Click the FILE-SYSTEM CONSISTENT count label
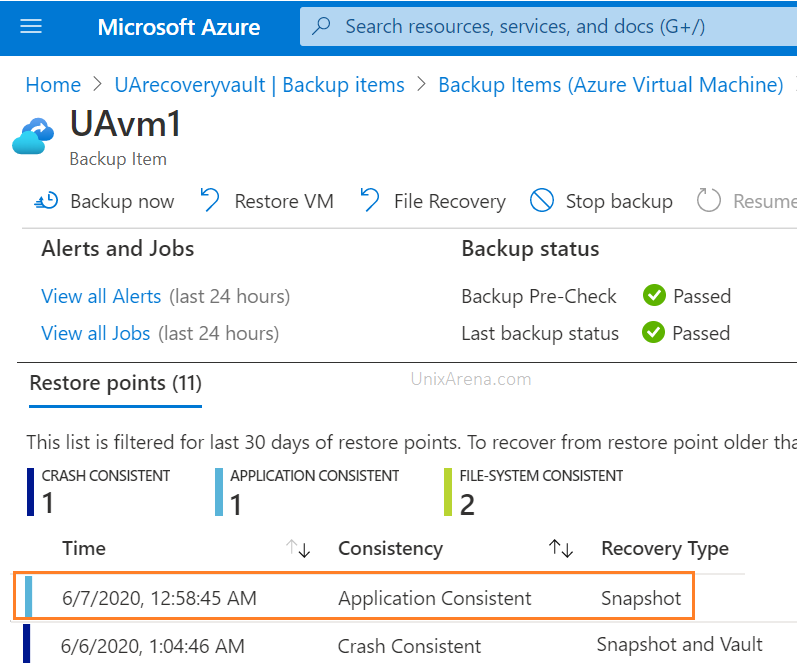Screen dimensions: 797x663 [541, 476]
